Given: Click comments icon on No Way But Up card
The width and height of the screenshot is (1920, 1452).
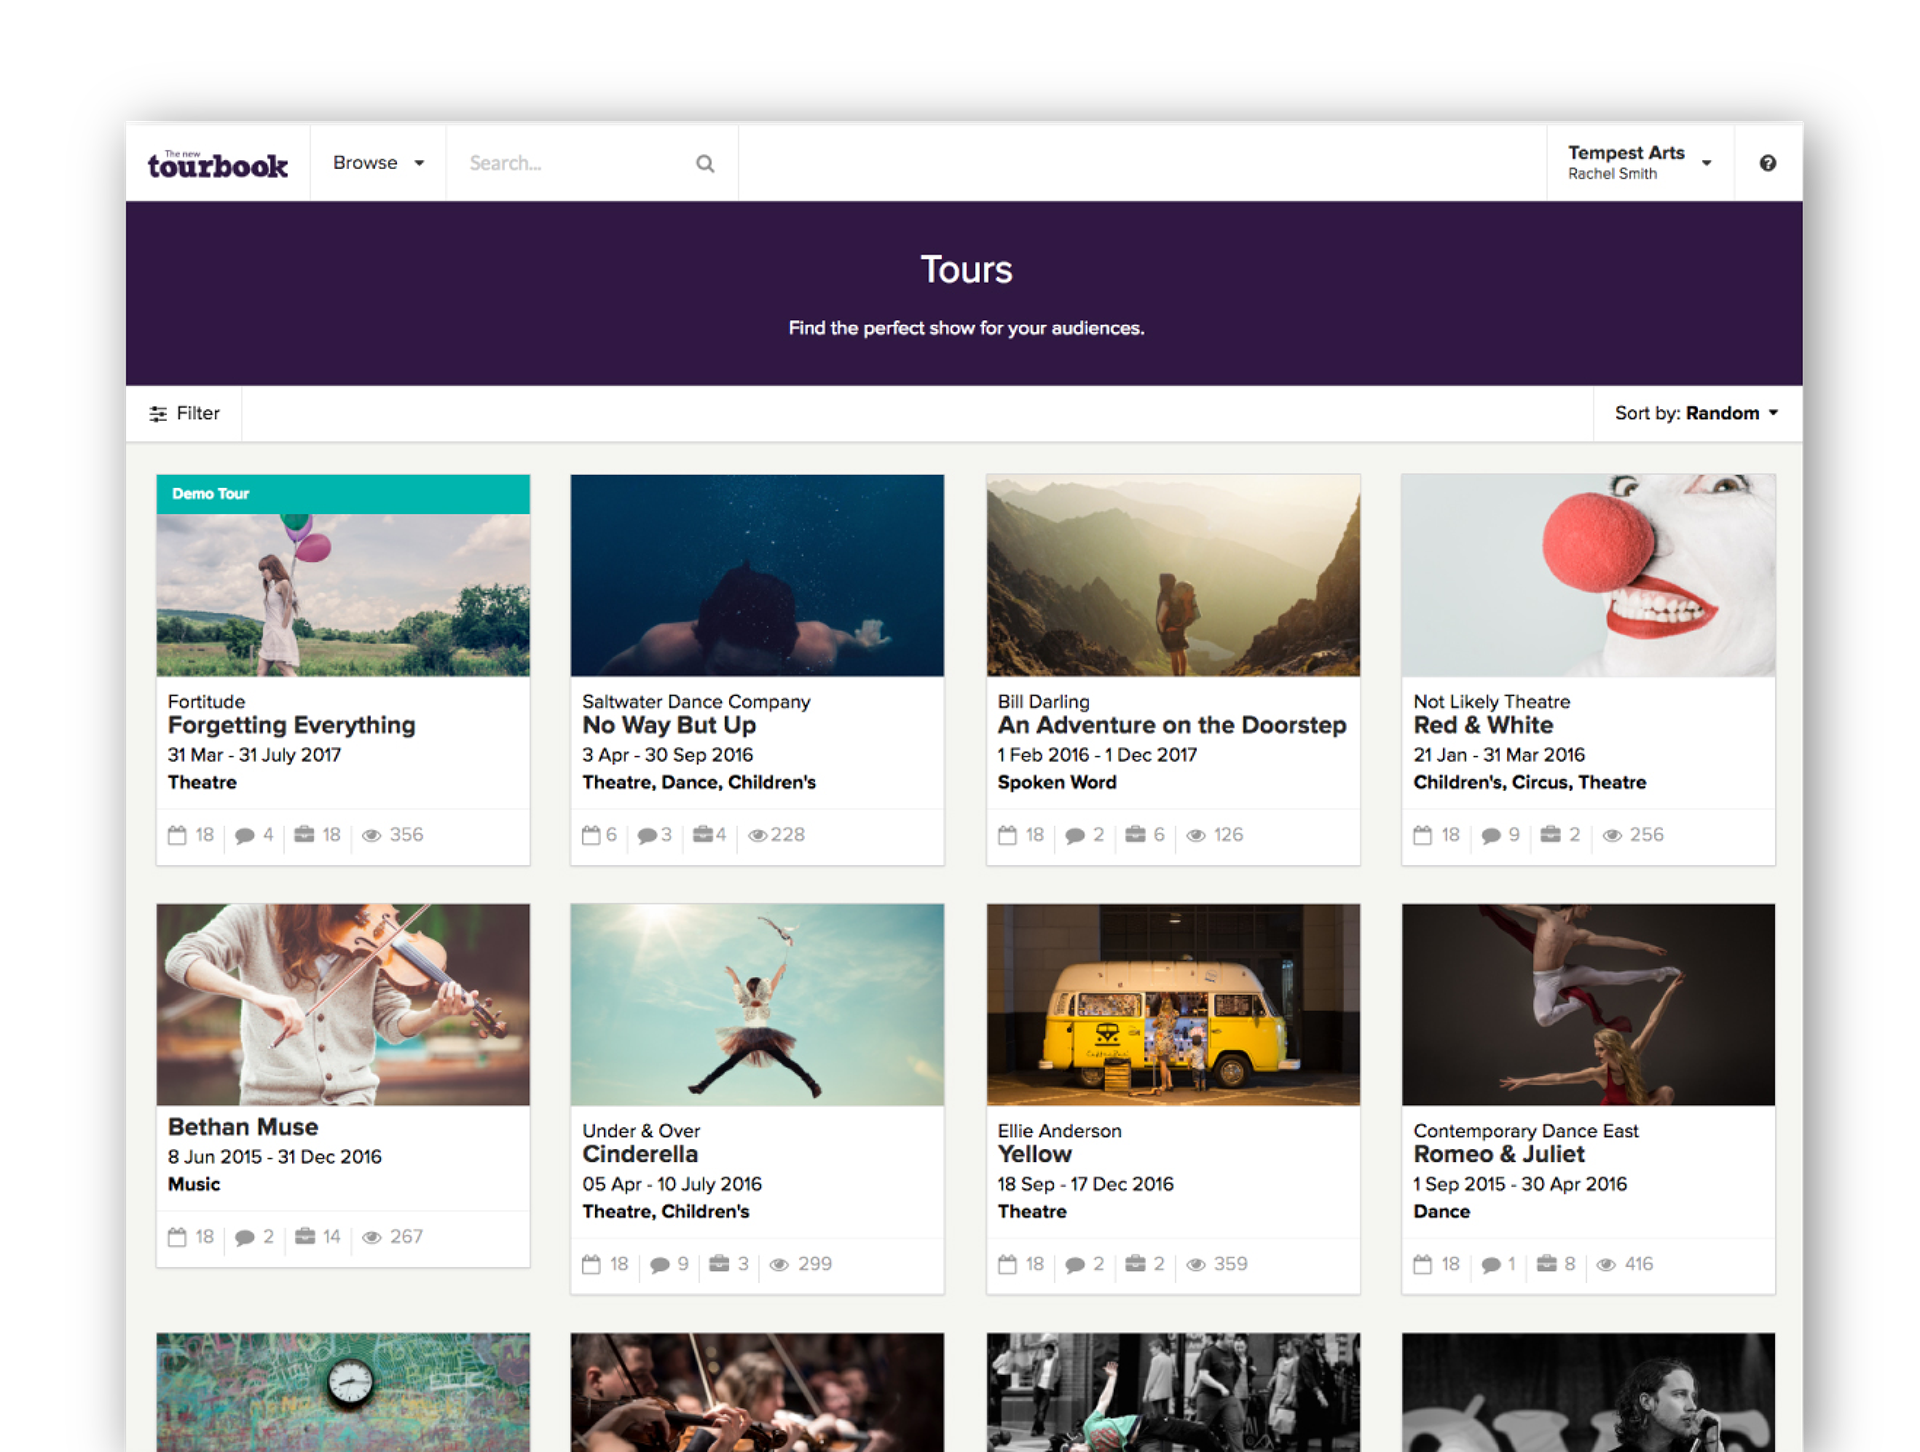Looking at the screenshot, I should [x=647, y=836].
